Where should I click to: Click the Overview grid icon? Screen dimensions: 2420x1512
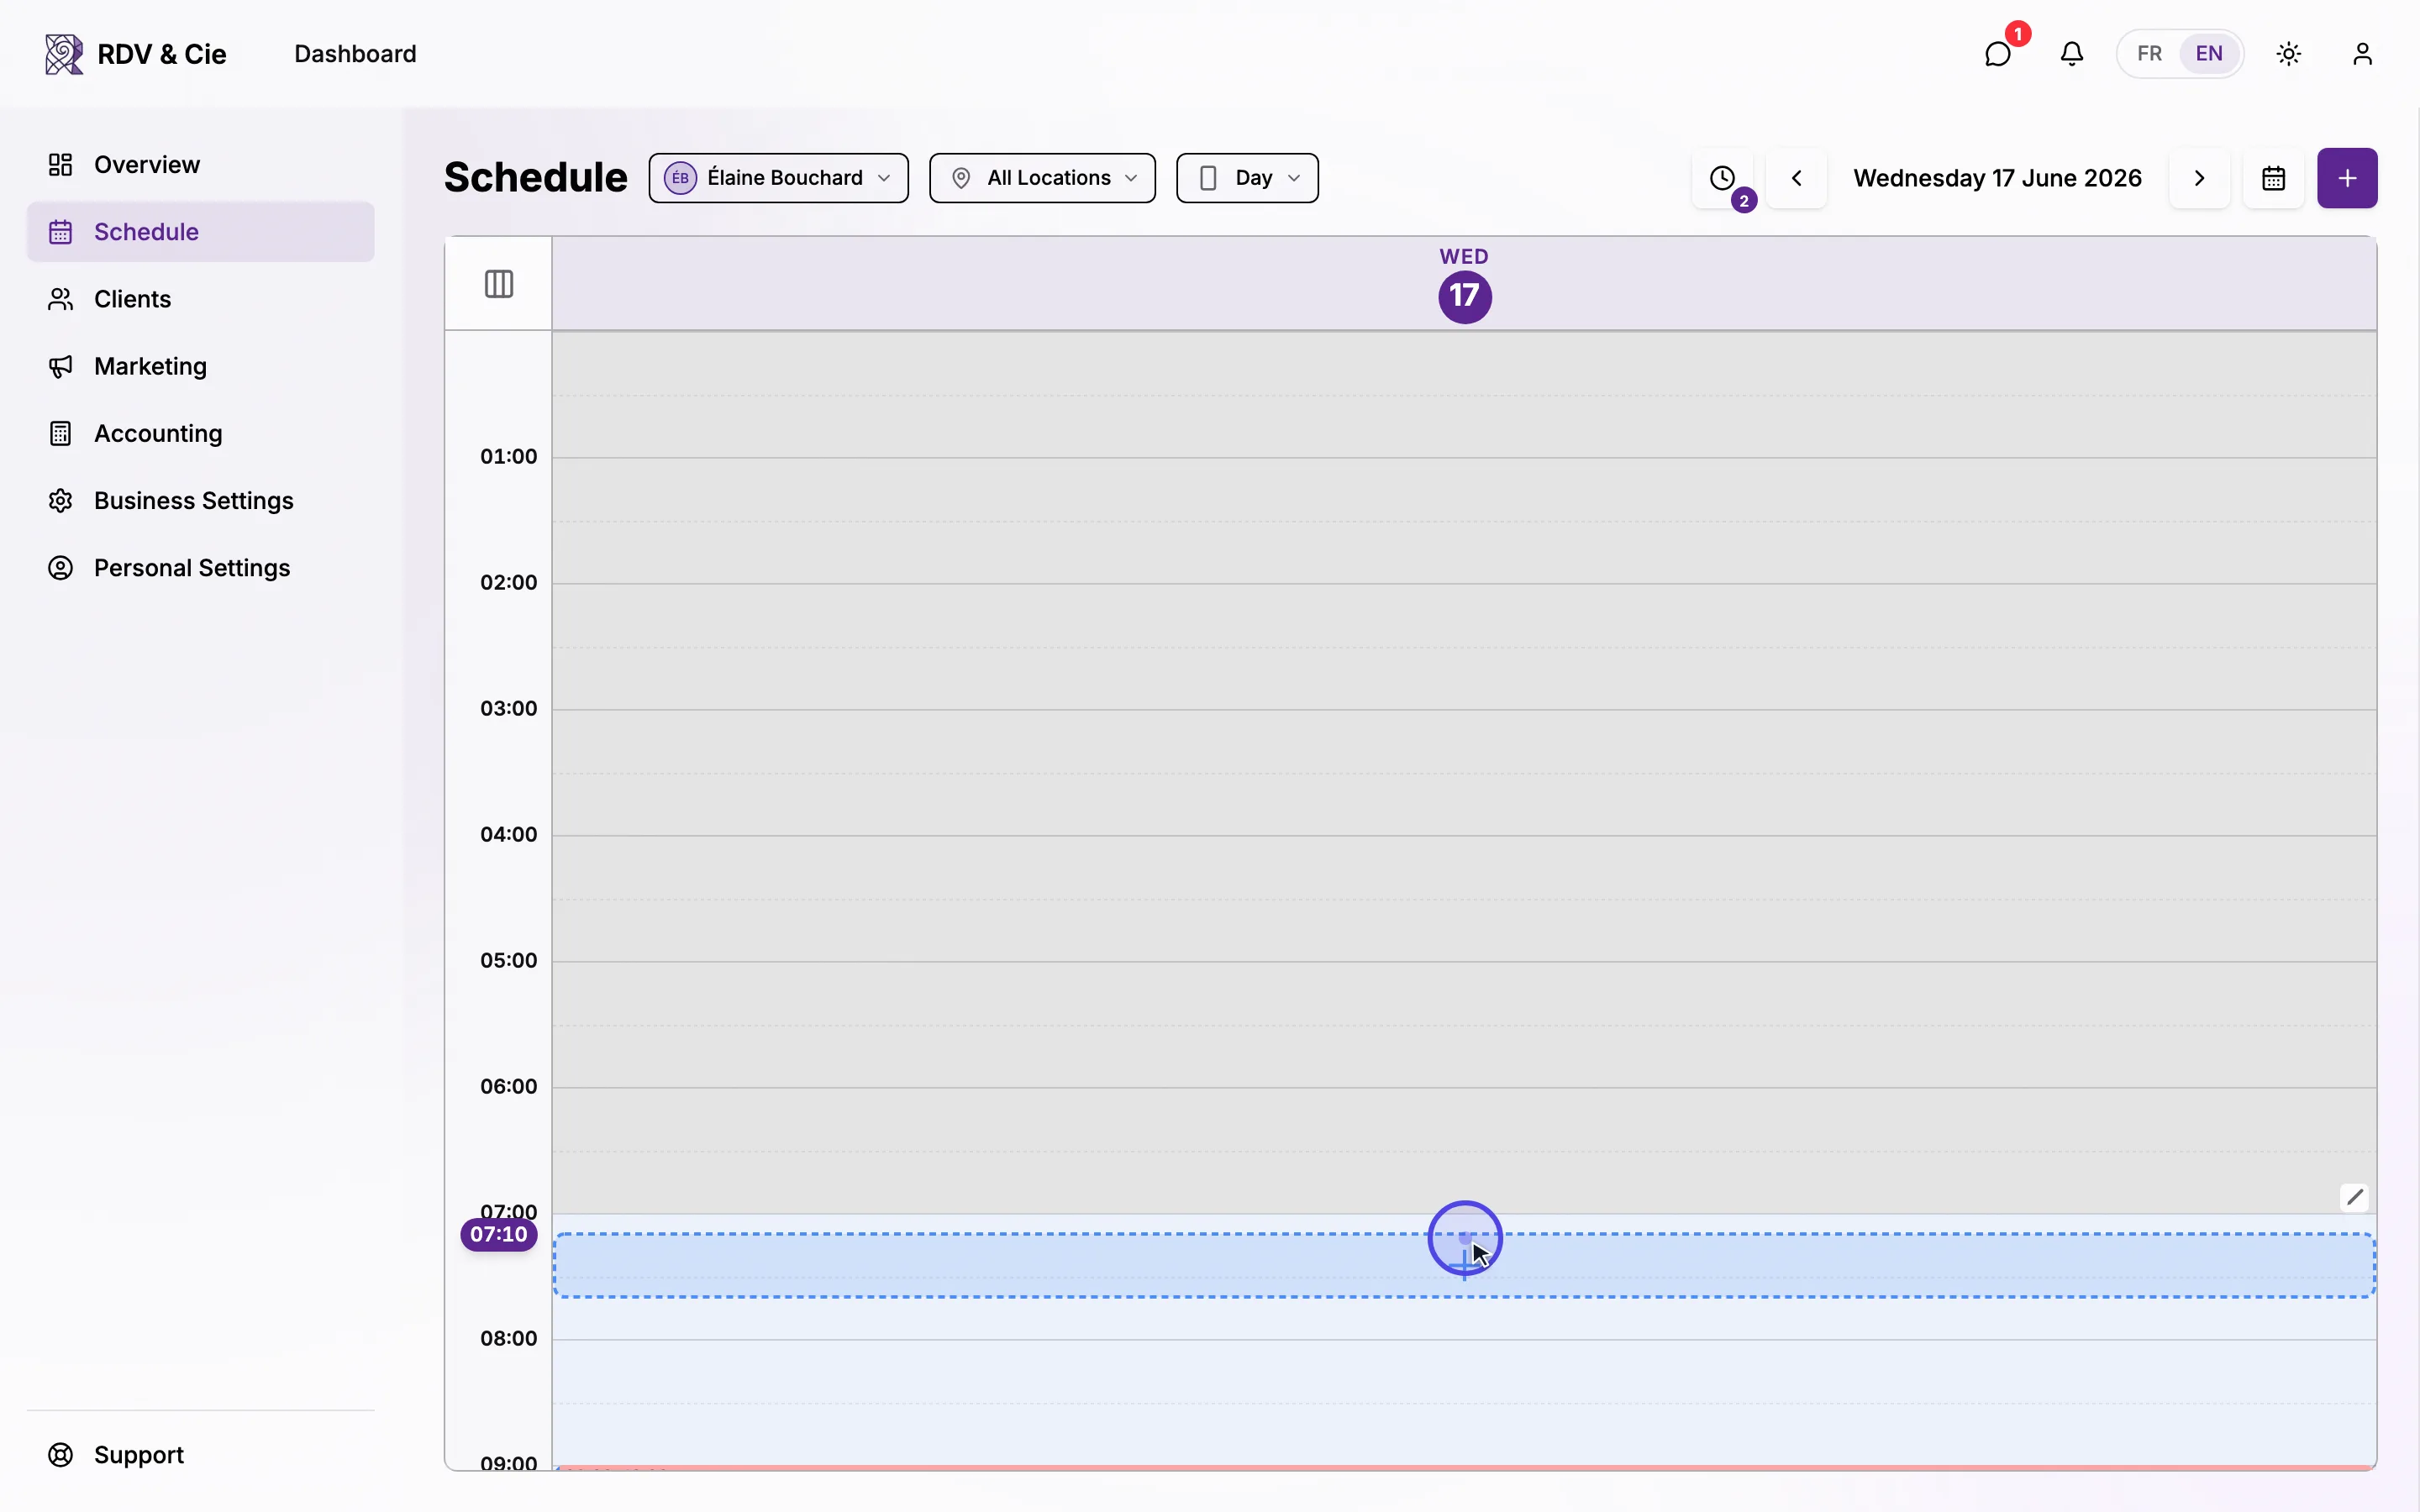(61, 165)
